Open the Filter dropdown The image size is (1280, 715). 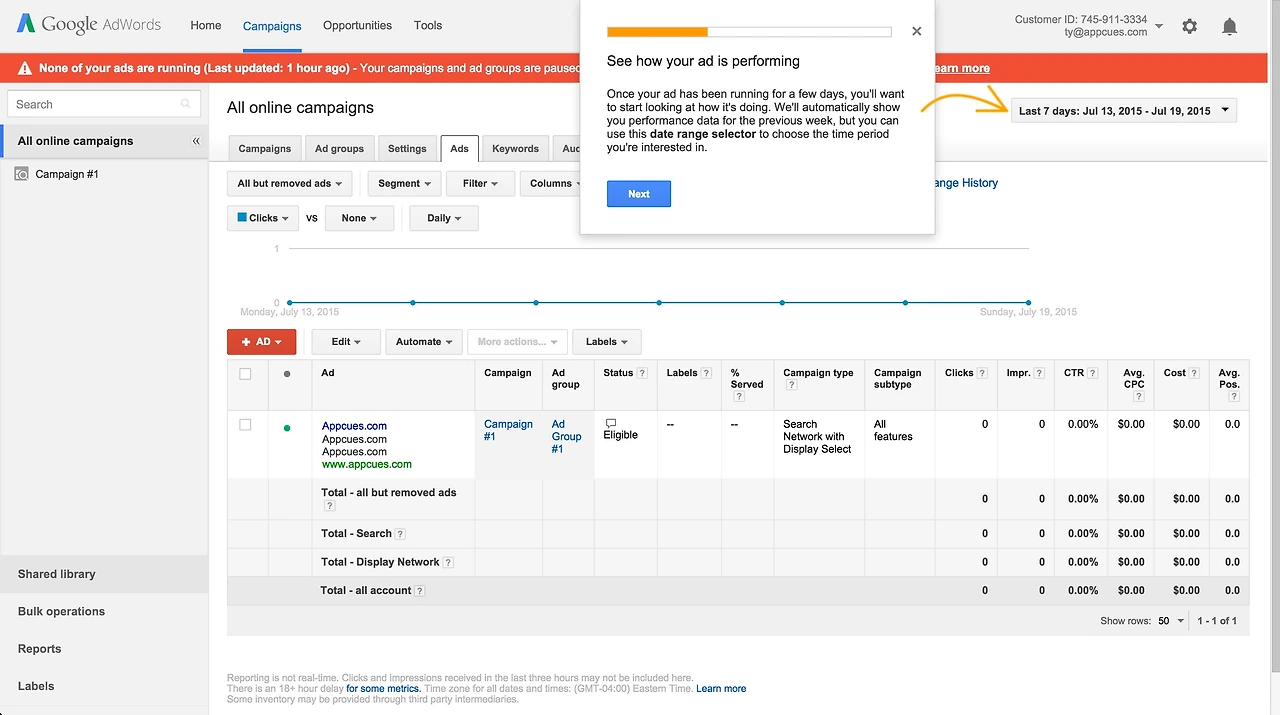point(481,184)
